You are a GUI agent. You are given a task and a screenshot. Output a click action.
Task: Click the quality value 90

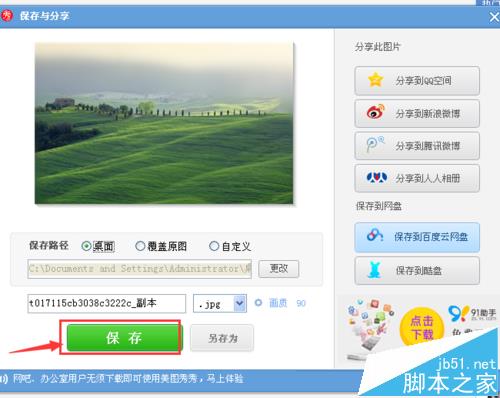coord(301,303)
